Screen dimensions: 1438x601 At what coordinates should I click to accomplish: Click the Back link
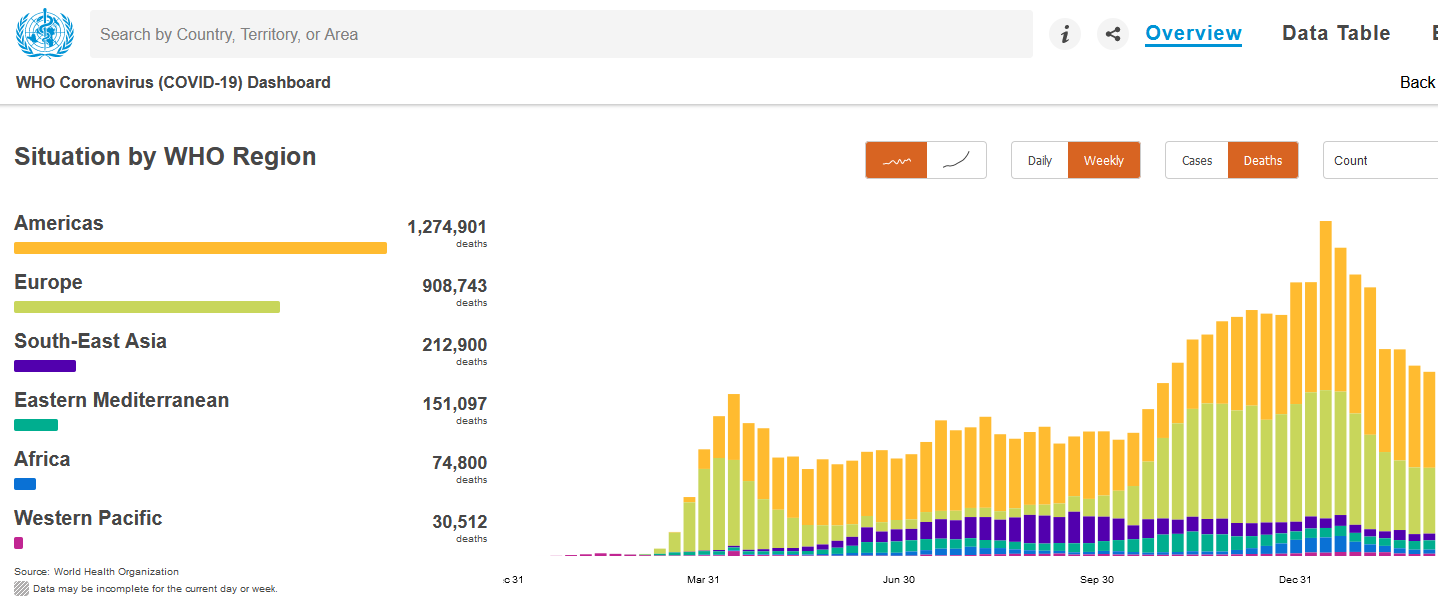tap(1418, 82)
